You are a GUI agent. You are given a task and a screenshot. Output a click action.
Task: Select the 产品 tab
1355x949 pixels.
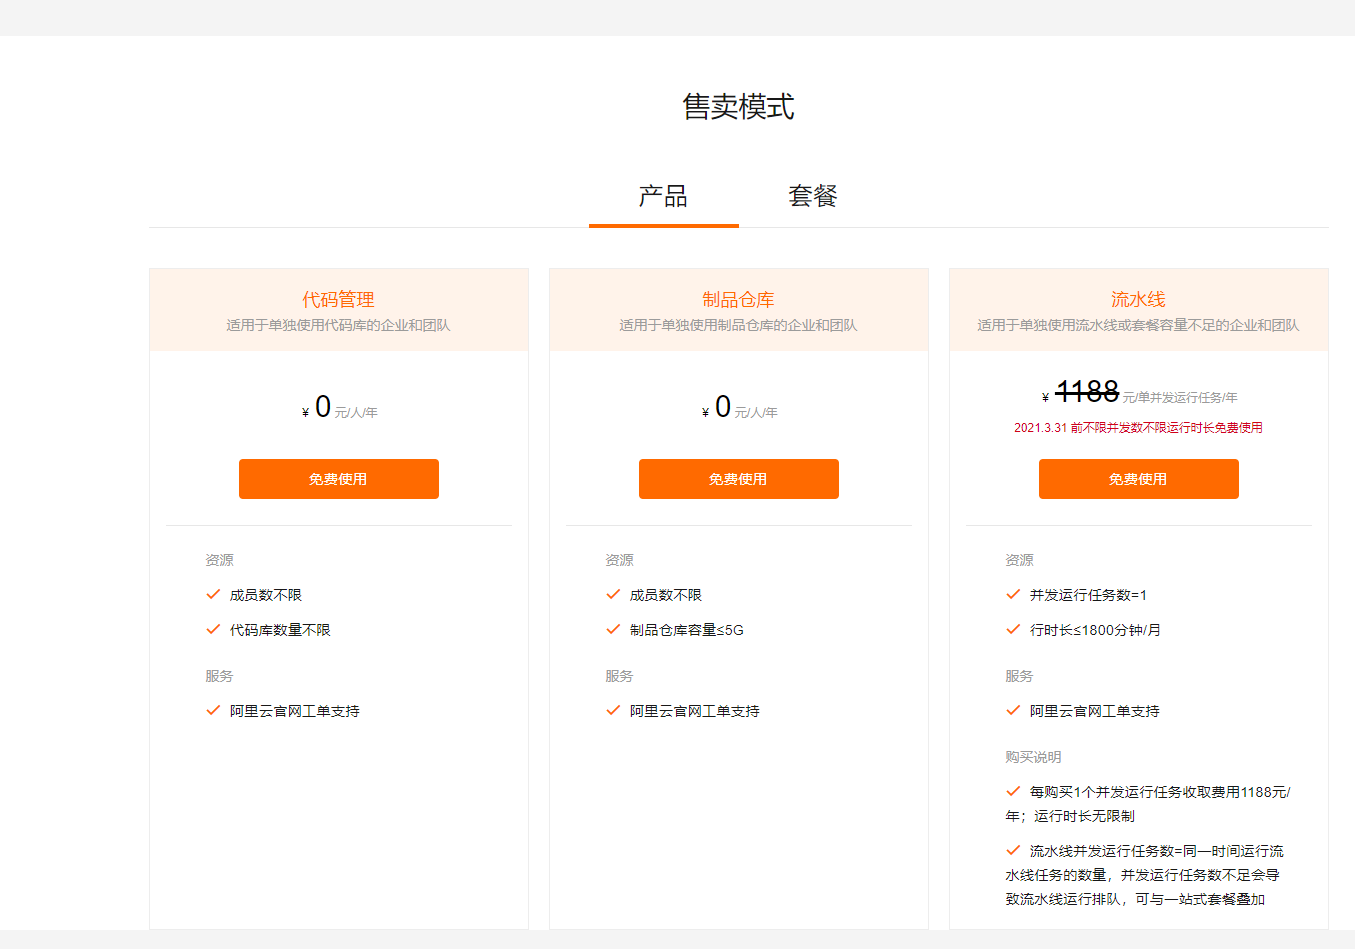[663, 196]
